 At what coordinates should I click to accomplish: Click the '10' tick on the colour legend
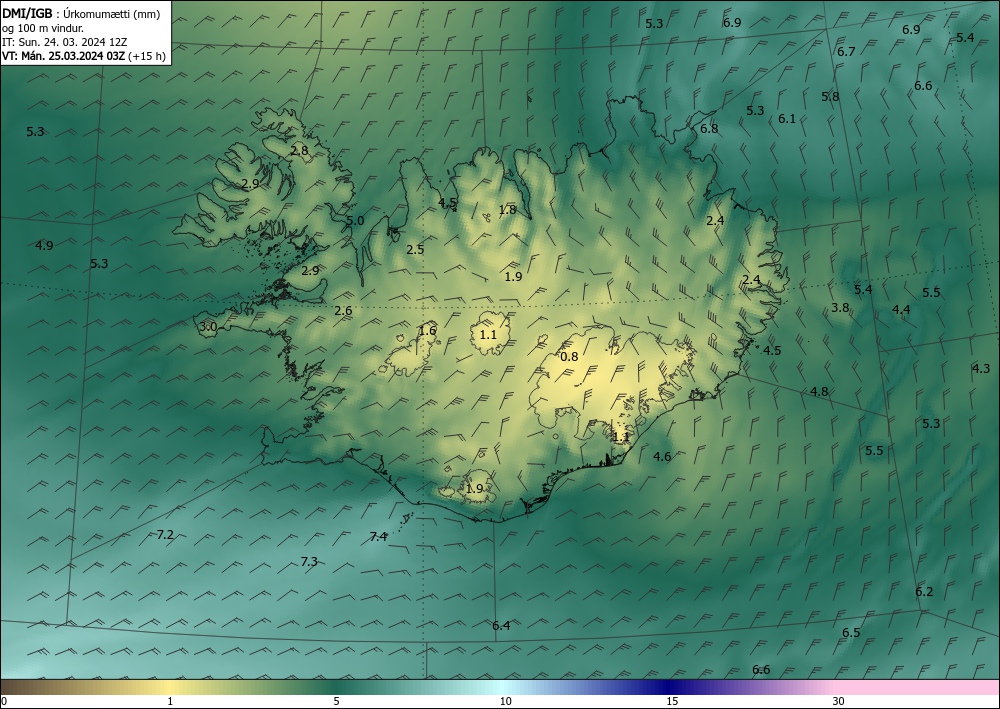pos(505,701)
